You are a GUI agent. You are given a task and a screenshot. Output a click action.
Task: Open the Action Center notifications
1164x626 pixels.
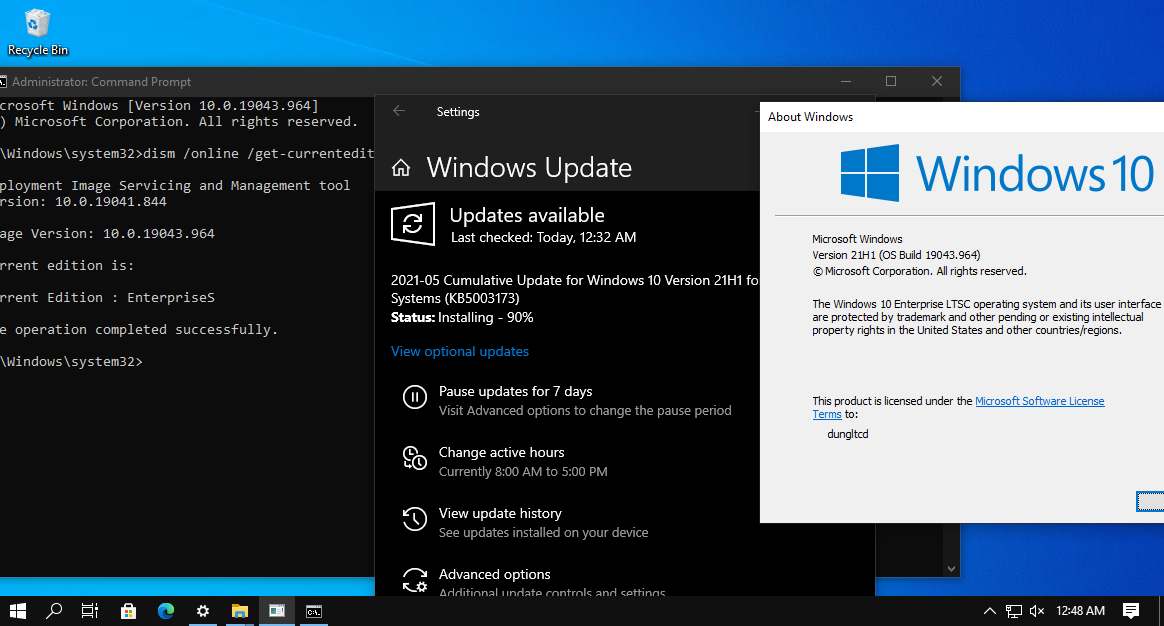(x=1131, y=611)
